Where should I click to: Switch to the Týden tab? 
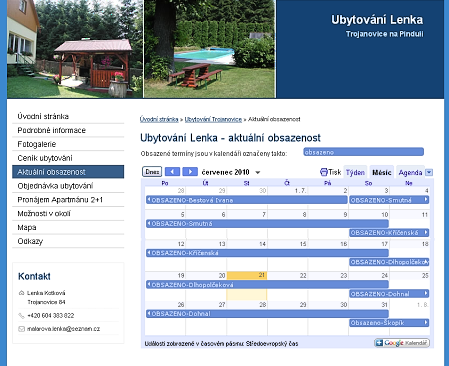click(x=355, y=172)
